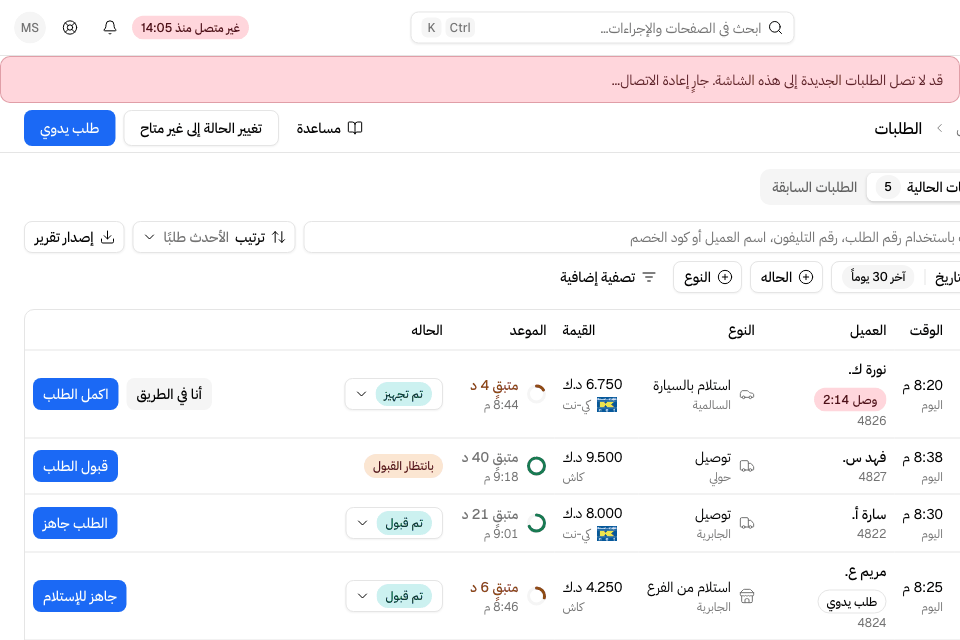Open the ترتيب الأحدث طلبًا sort dropdown
960x640 pixels.
[214, 237]
